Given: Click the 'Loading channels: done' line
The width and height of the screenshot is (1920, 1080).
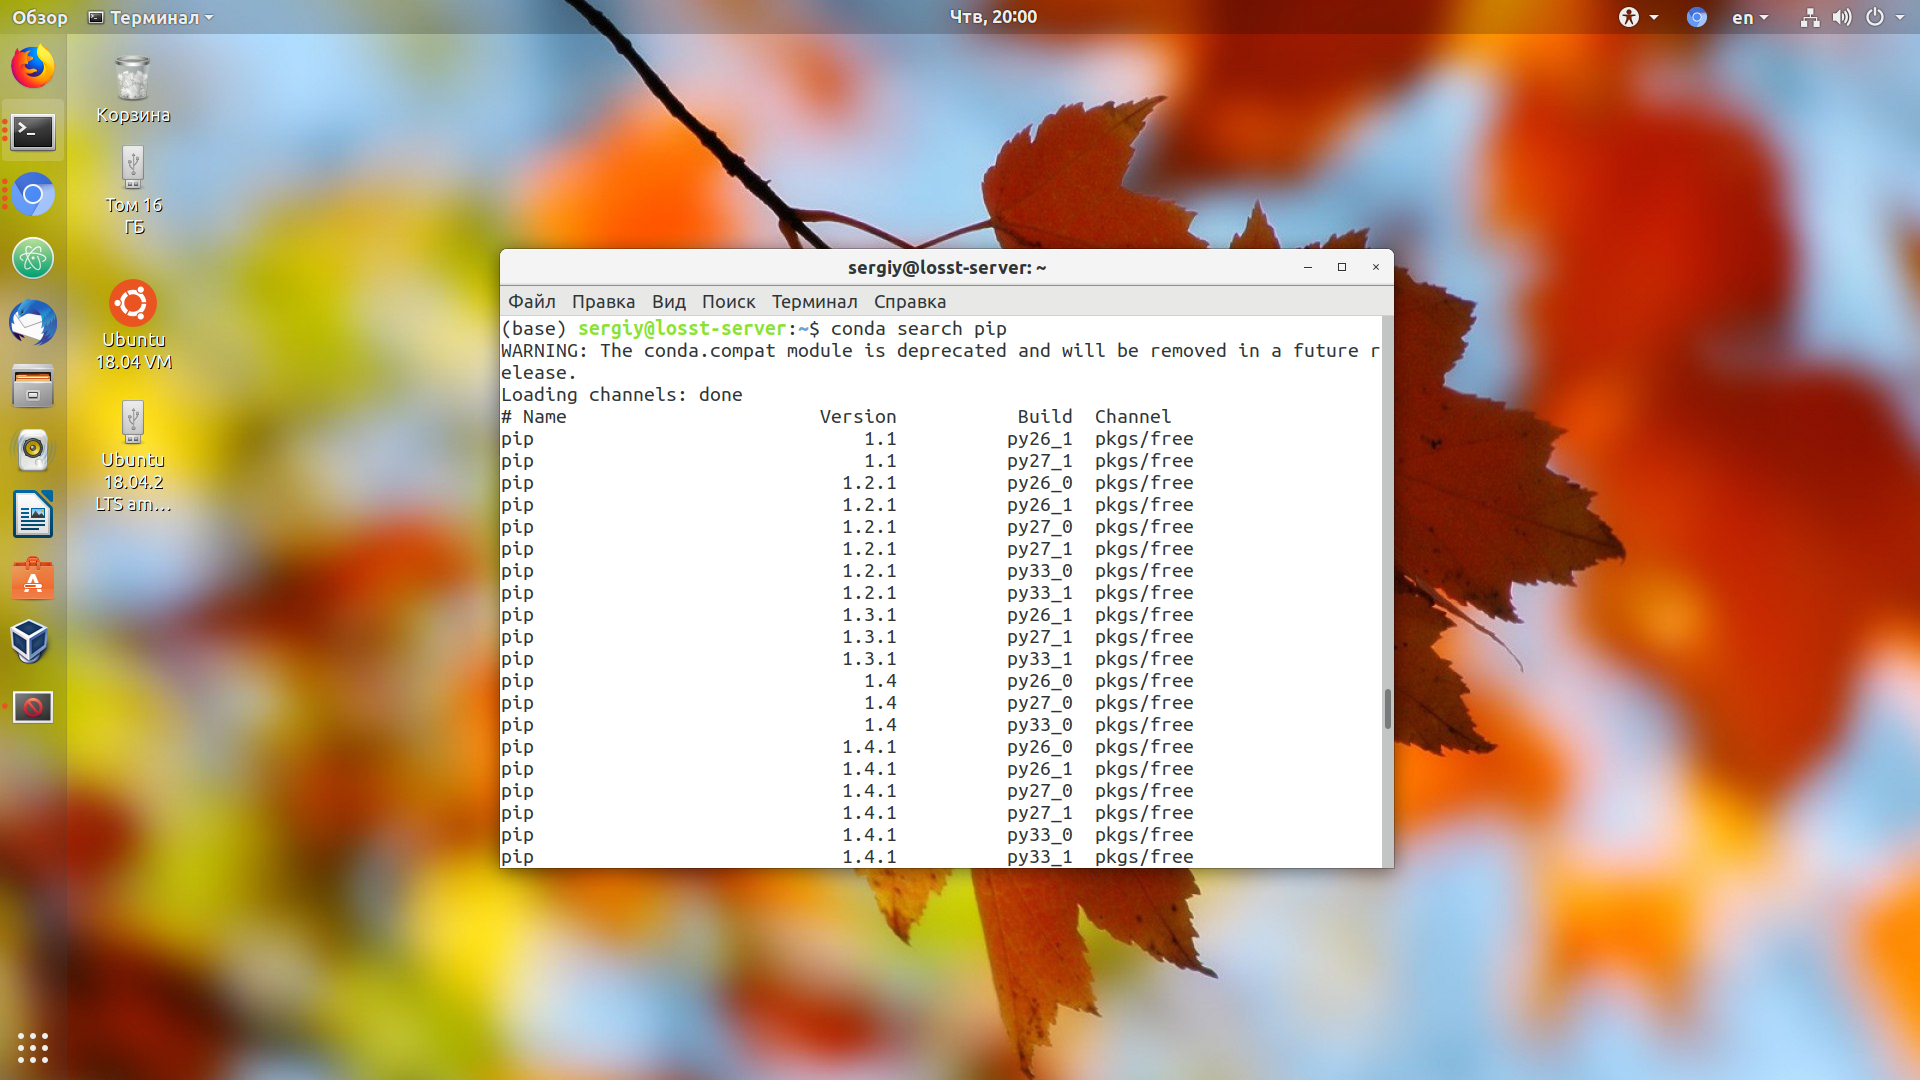Looking at the screenshot, I should point(621,394).
